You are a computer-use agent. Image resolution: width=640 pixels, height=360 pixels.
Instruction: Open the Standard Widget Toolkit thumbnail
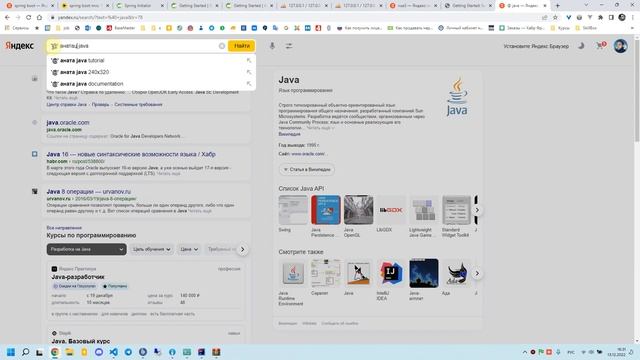point(456,210)
